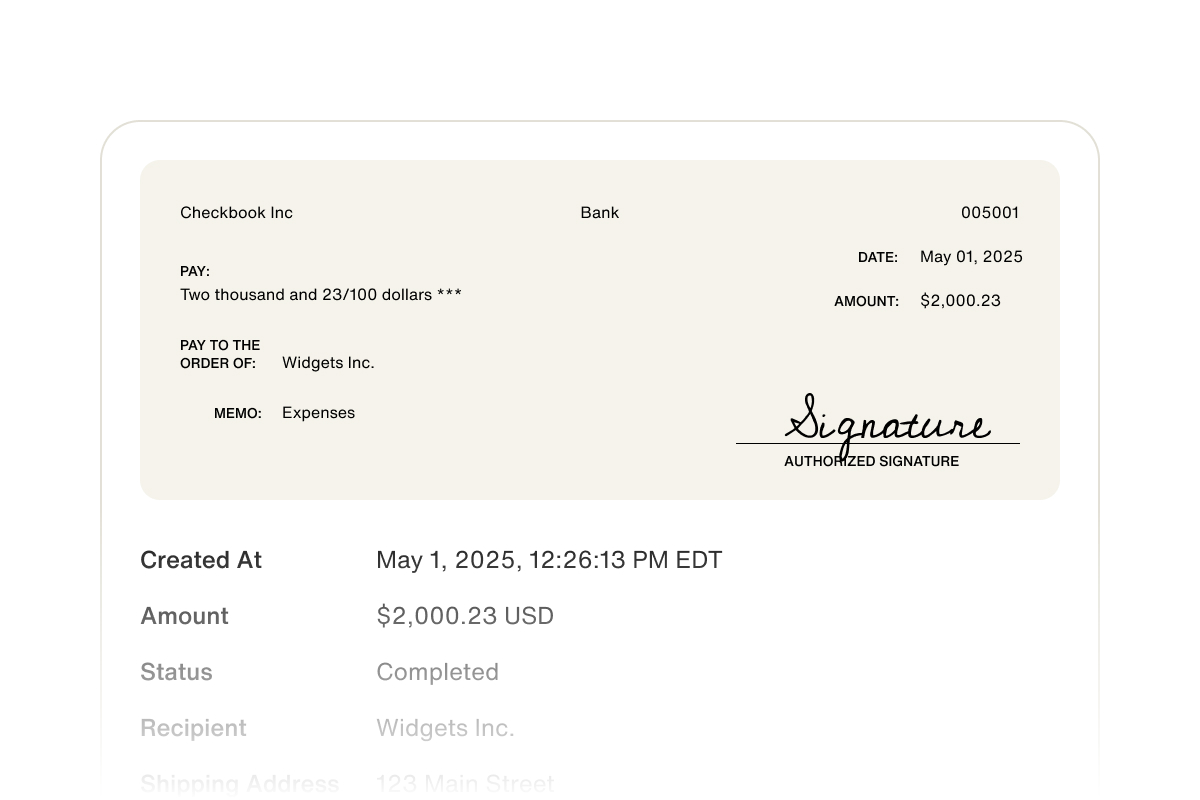Click the MEMO label

pos(238,413)
